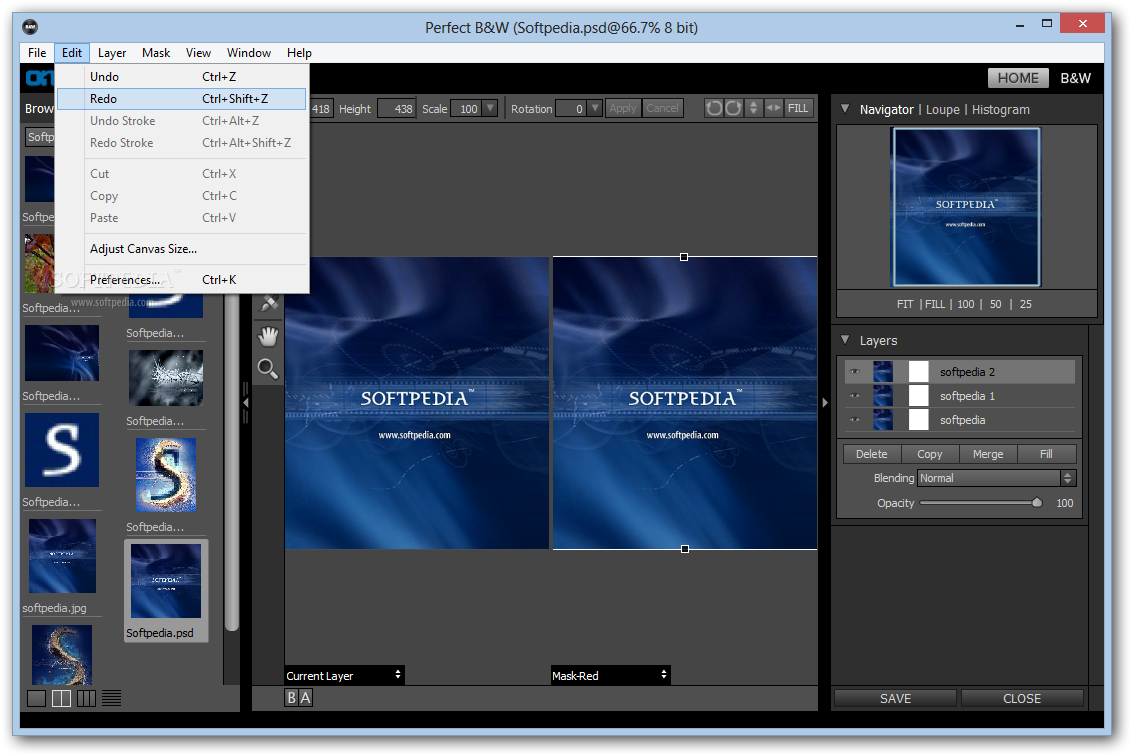Switch to the Loupe tab

[943, 110]
